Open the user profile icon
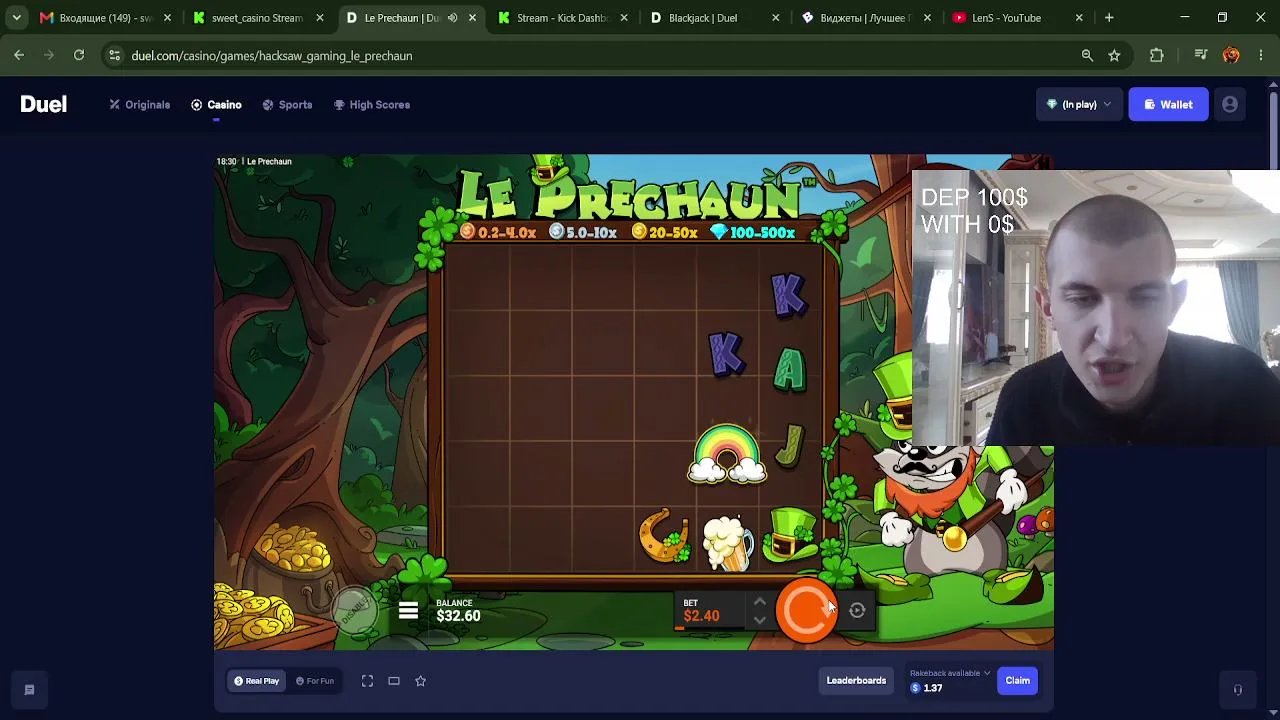 1230,104
